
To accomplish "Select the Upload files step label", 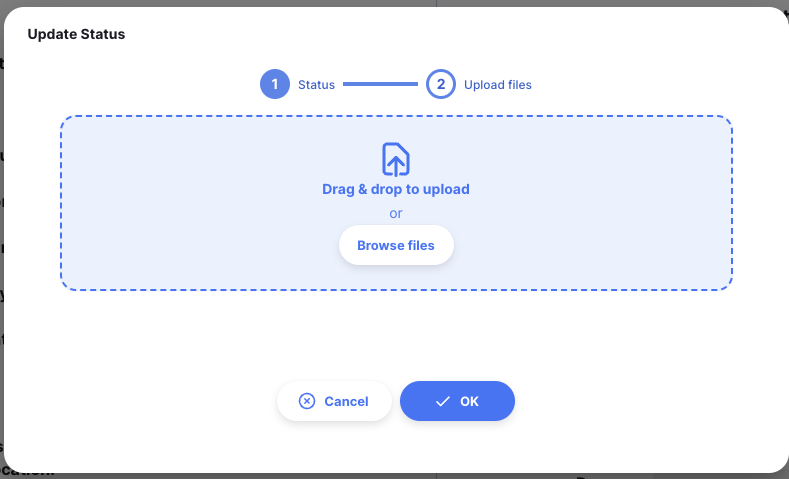I will [x=497, y=85].
